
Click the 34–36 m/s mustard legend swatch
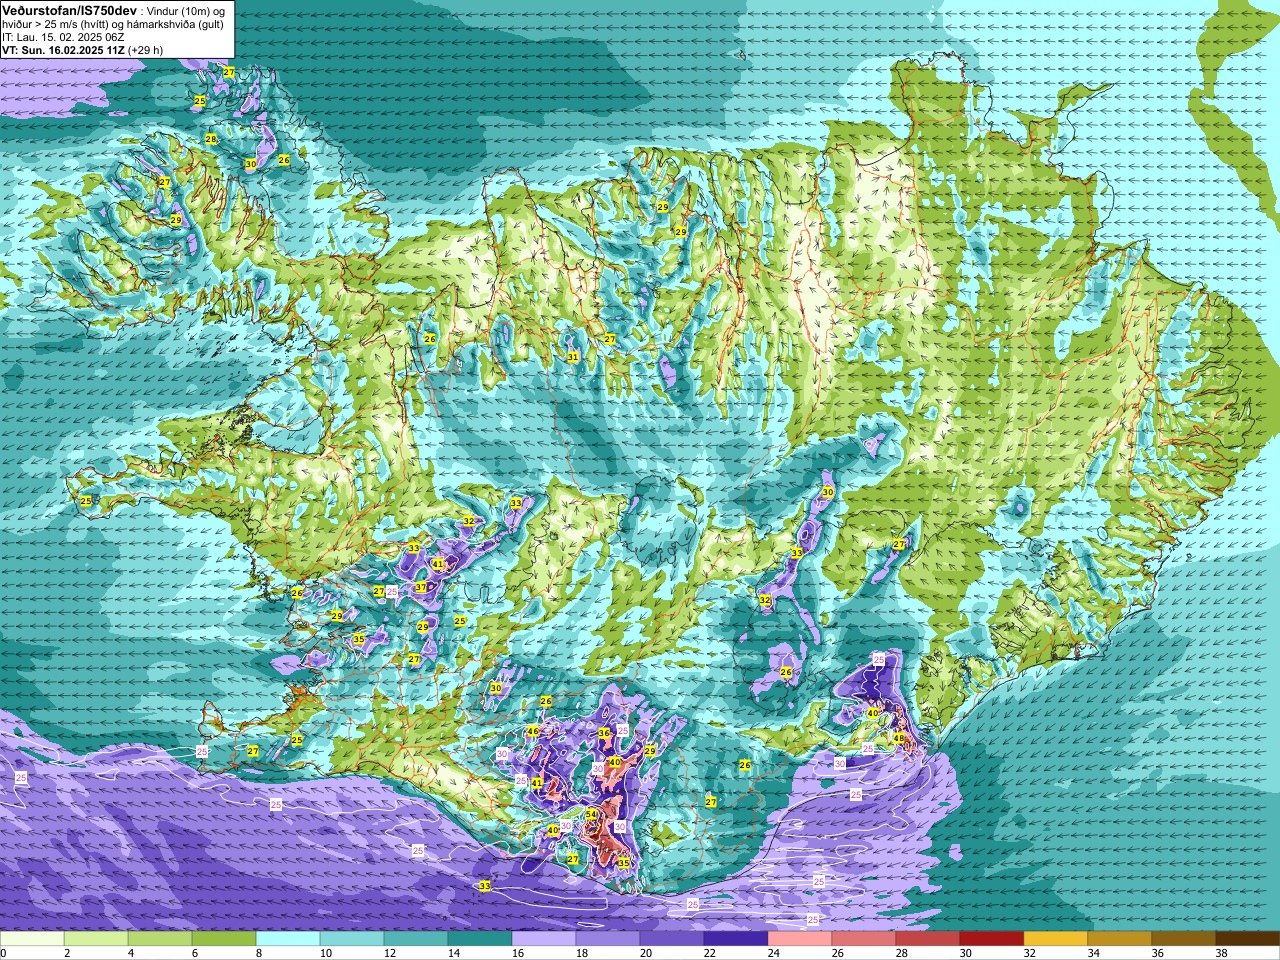point(1120,939)
